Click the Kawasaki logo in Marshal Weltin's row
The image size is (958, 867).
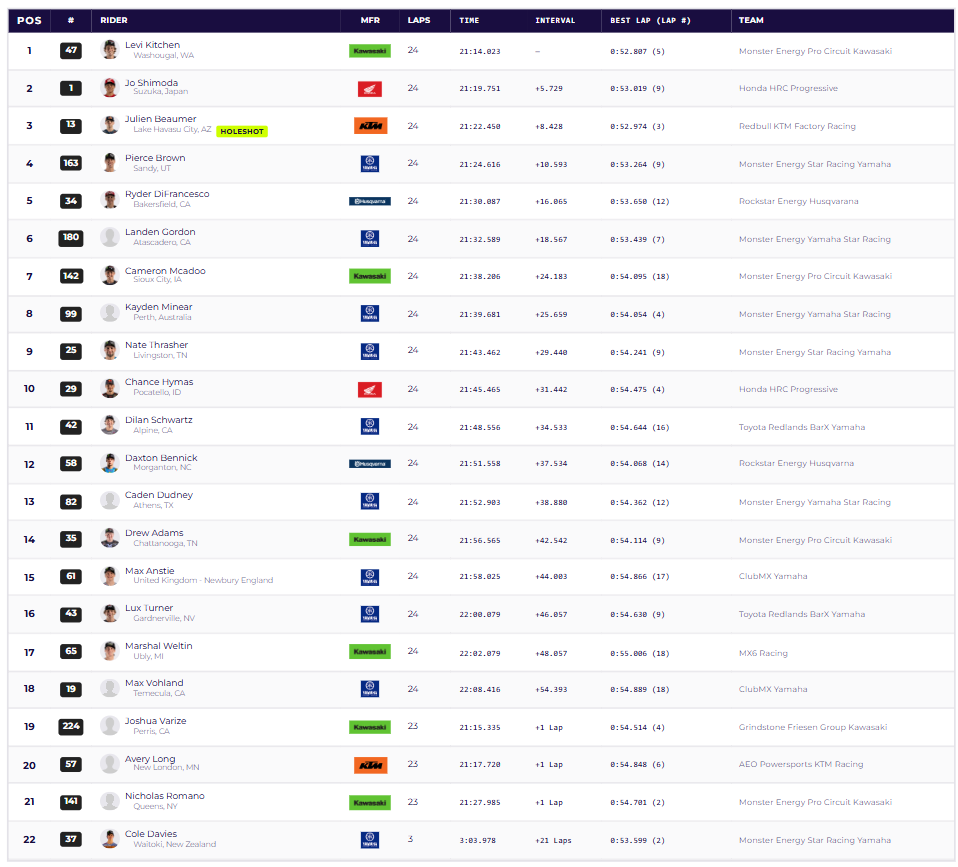coord(370,652)
